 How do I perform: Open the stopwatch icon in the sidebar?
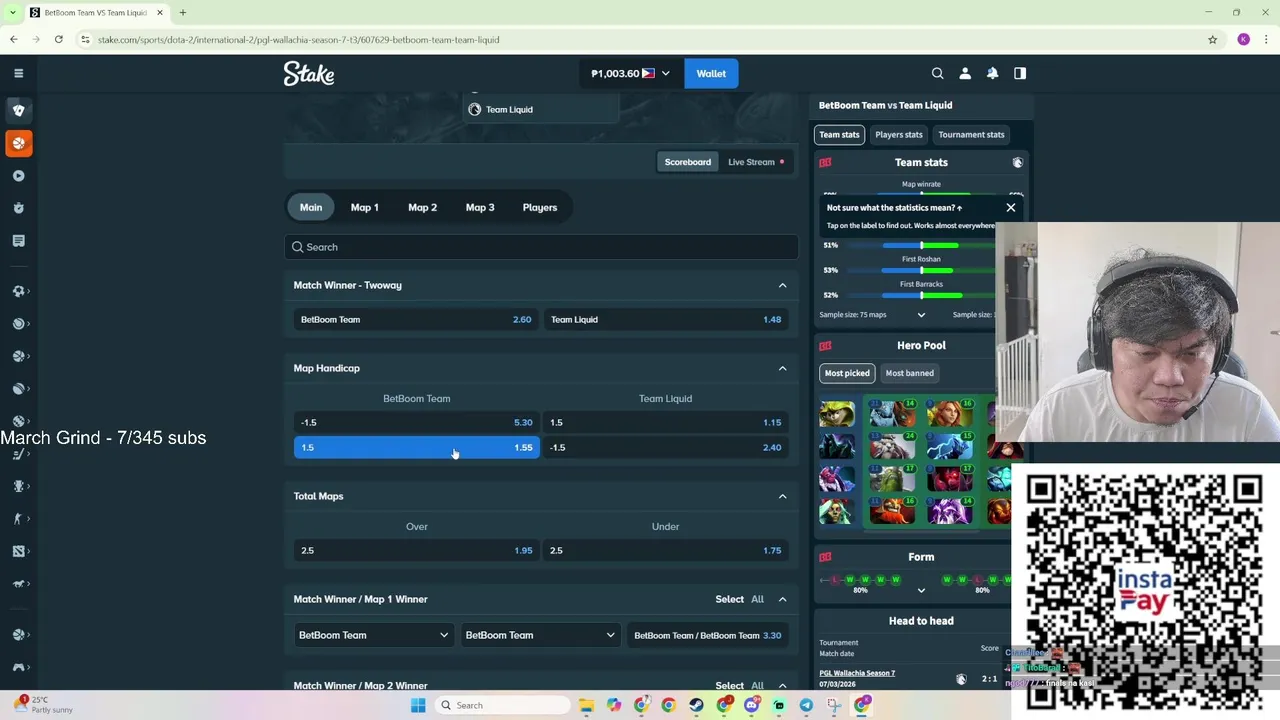(18, 208)
